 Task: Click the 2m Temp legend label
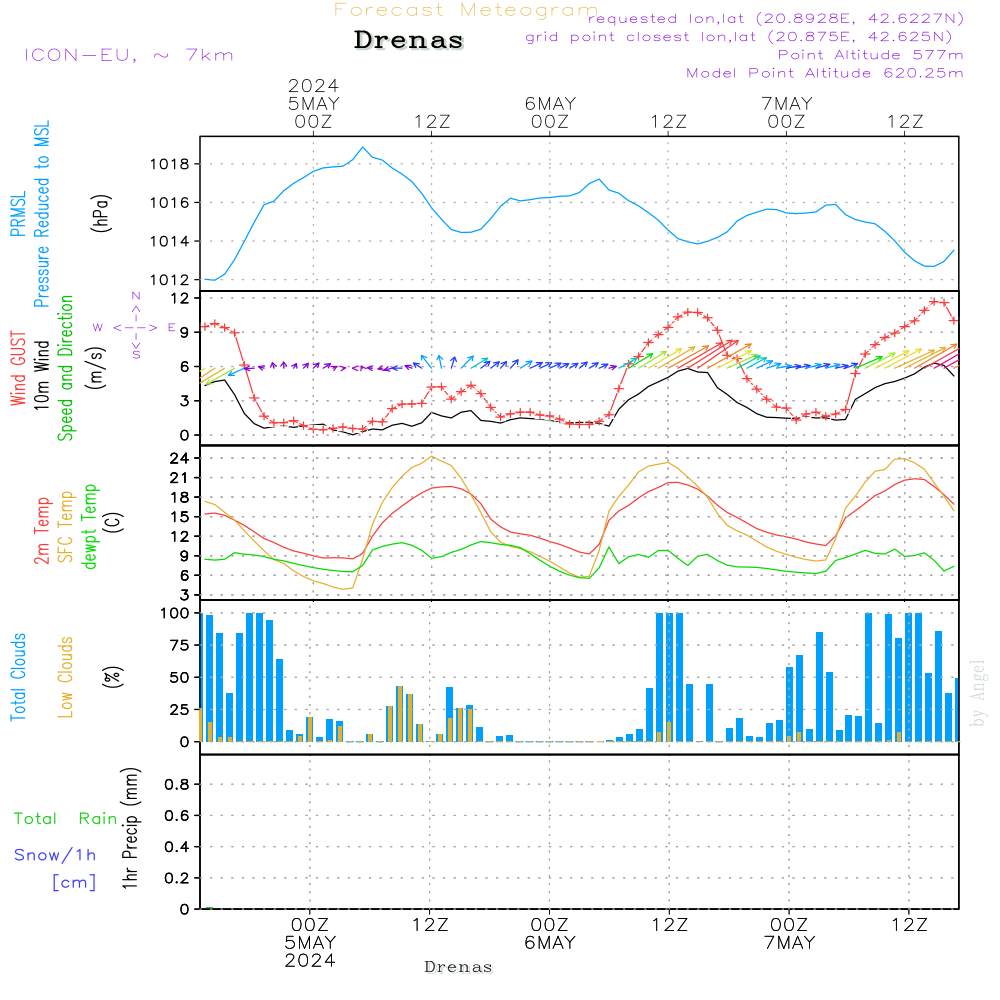coord(41,531)
